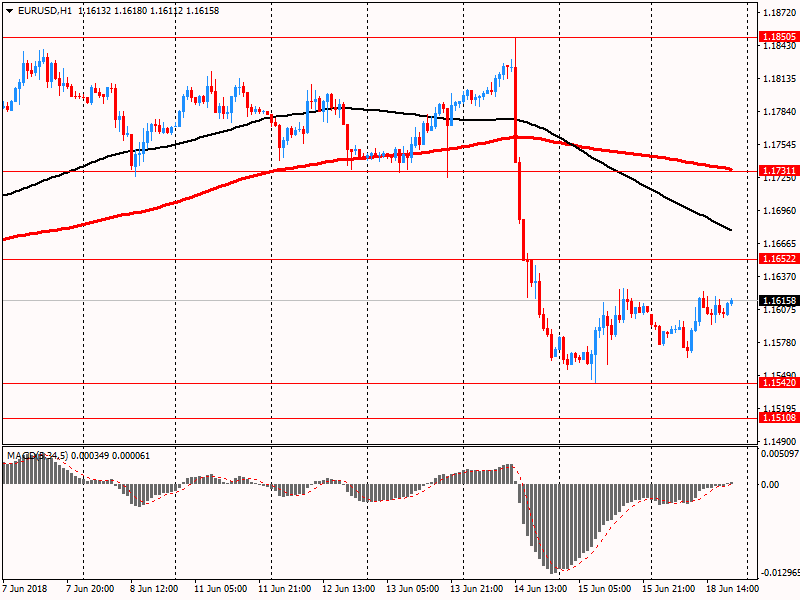The width and height of the screenshot is (800, 600).
Task: Click the 1.16522 red price level label
Action: pos(779,259)
